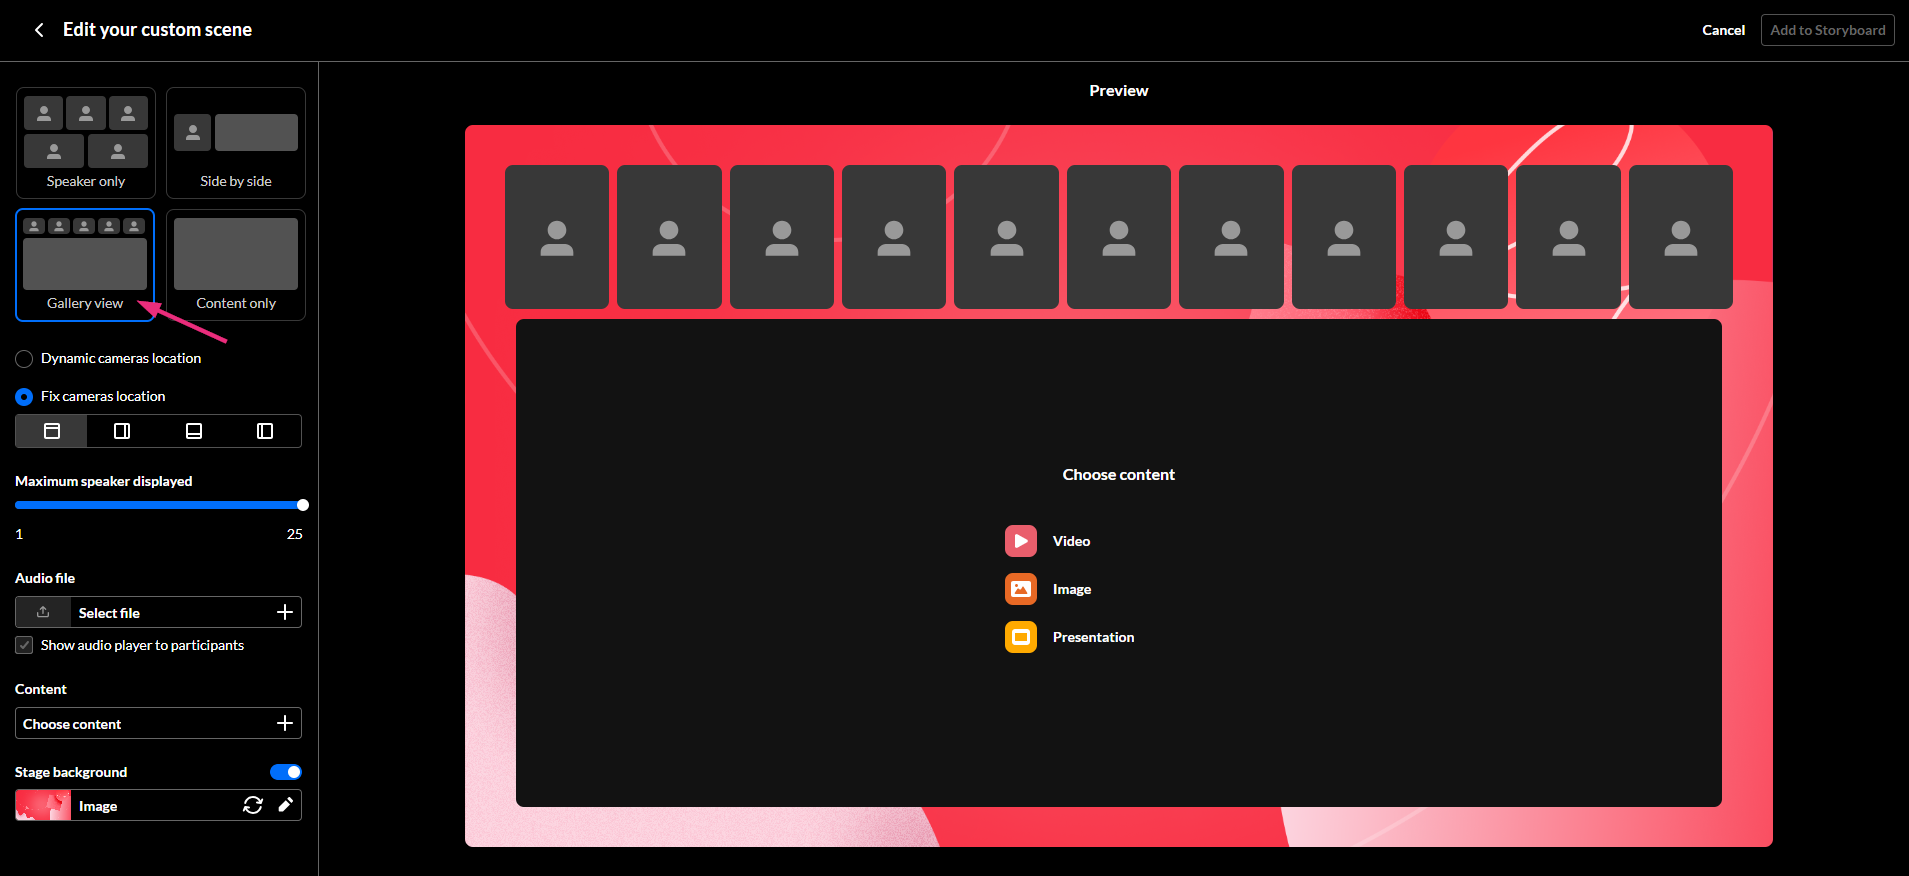Image resolution: width=1909 pixels, height=876 pixels.
Task: Toggle Show audio player to participants checkbox
Action: coord(24,645)
